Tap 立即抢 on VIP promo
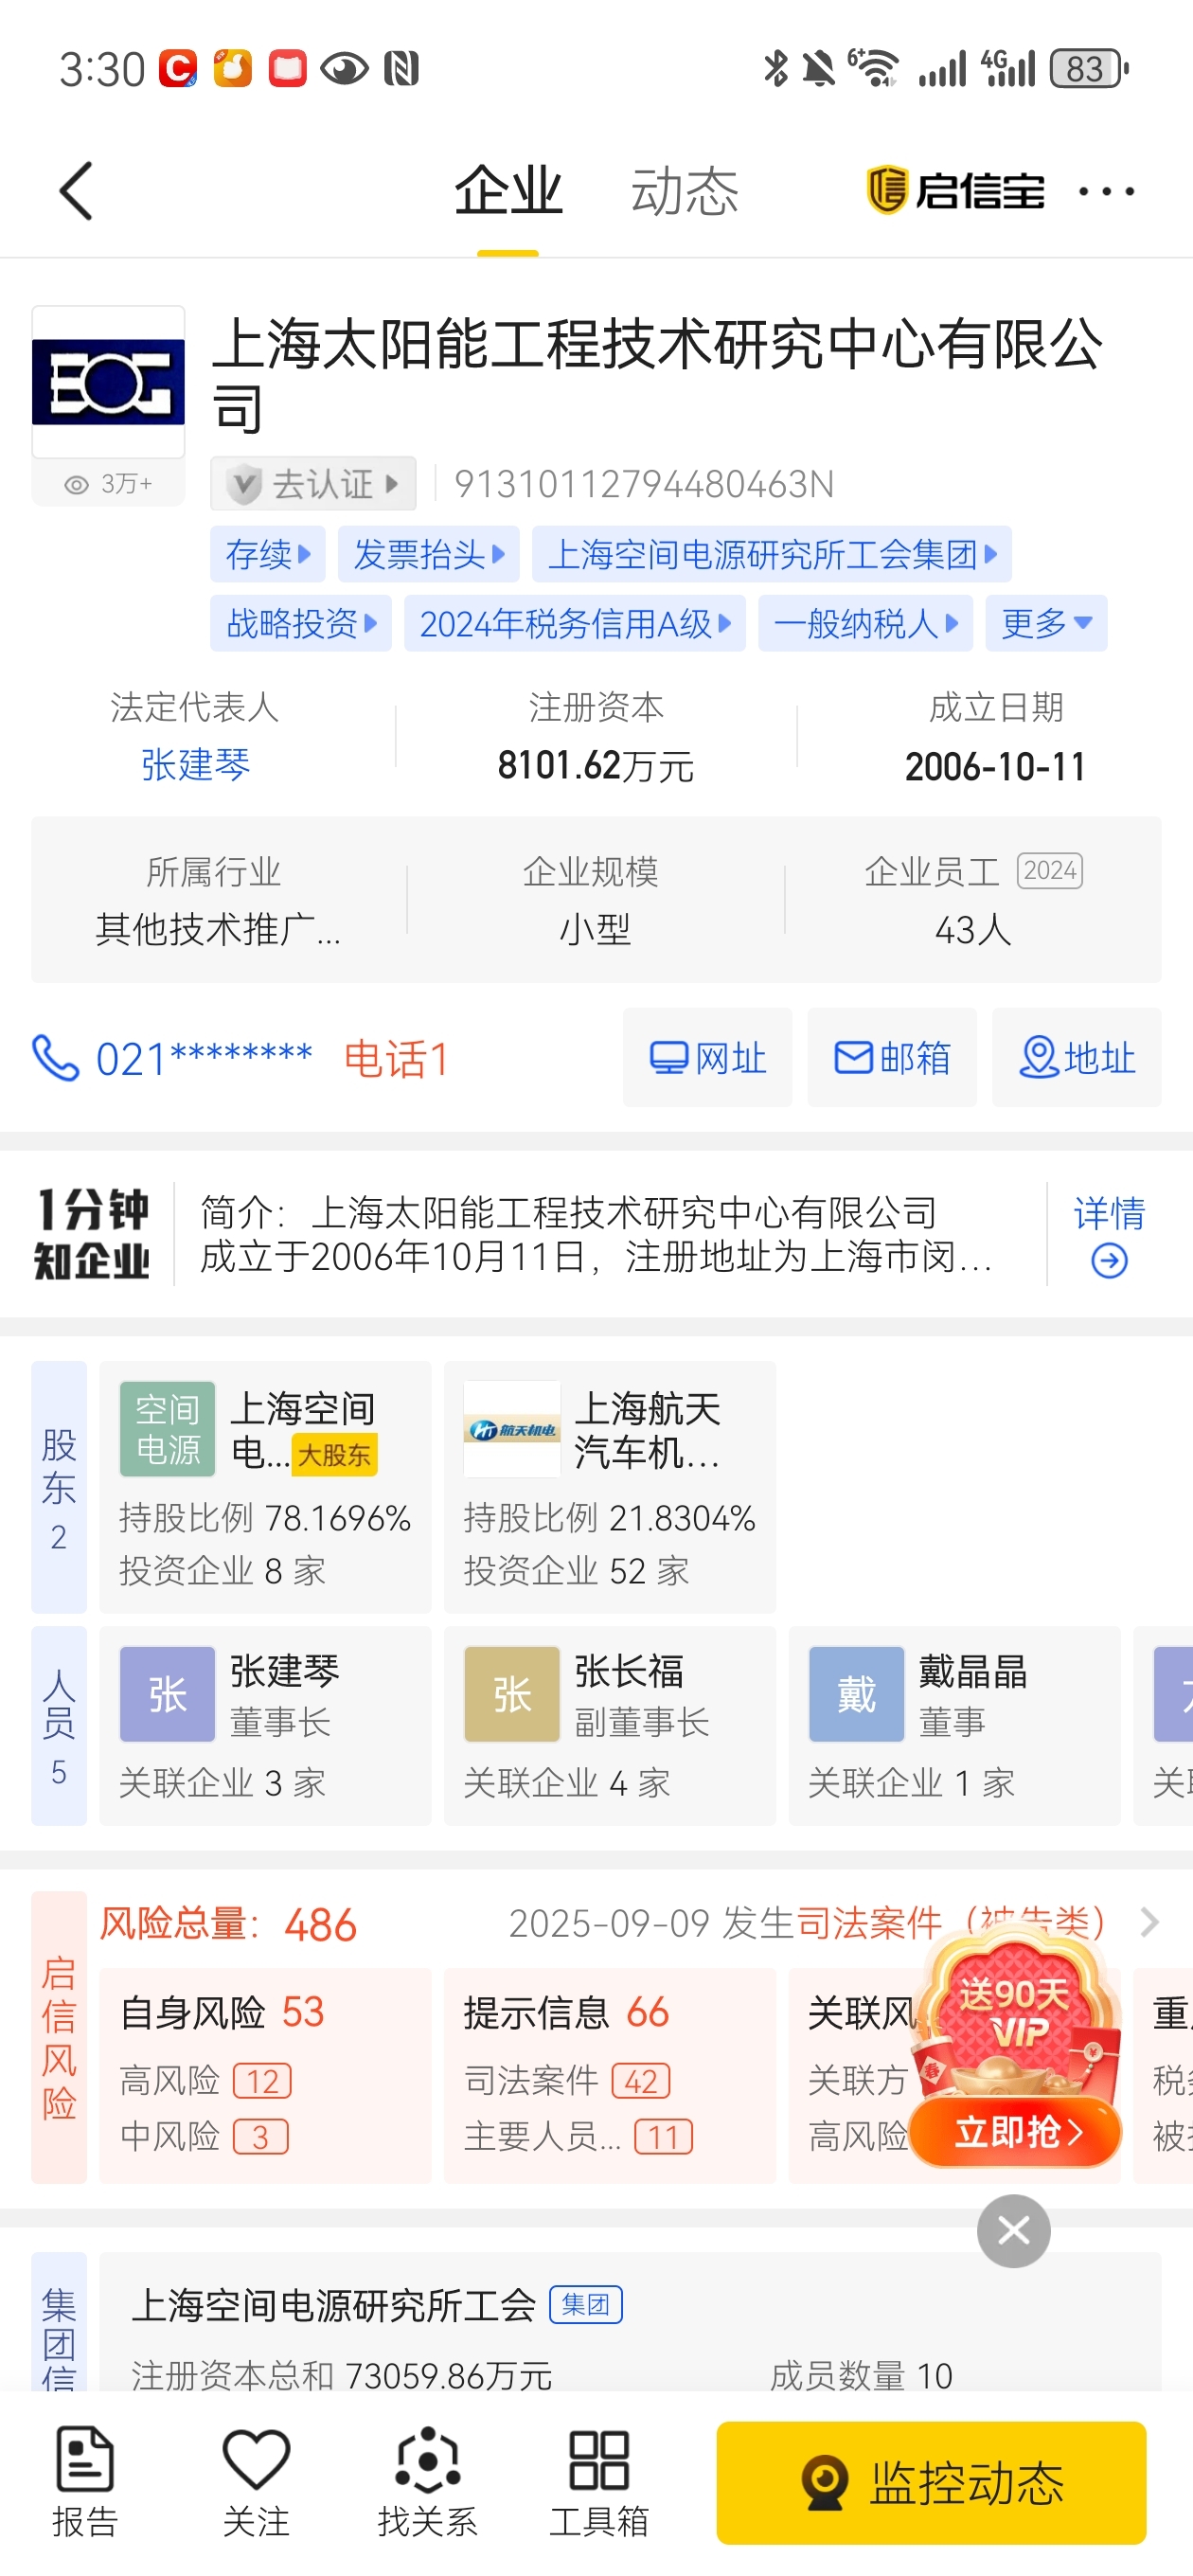The width and height of the screenshot is (1193, 2576). point(1015,2132)
